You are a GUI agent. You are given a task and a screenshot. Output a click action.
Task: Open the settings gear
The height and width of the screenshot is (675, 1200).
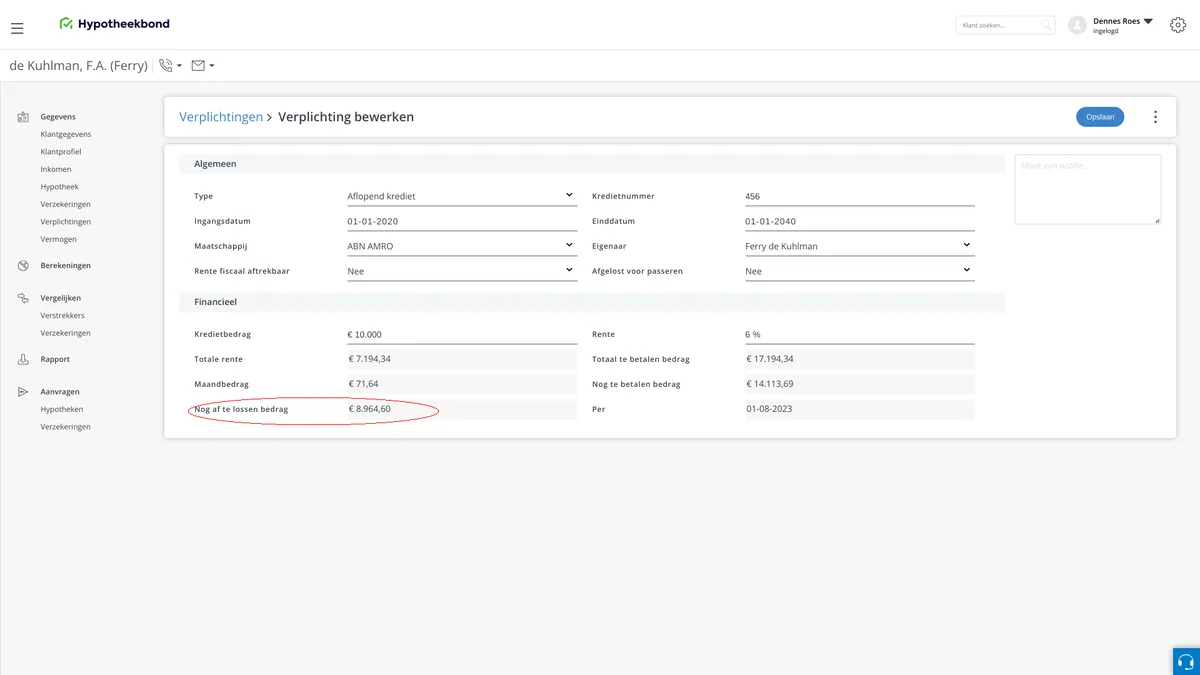coord(1177,25)
